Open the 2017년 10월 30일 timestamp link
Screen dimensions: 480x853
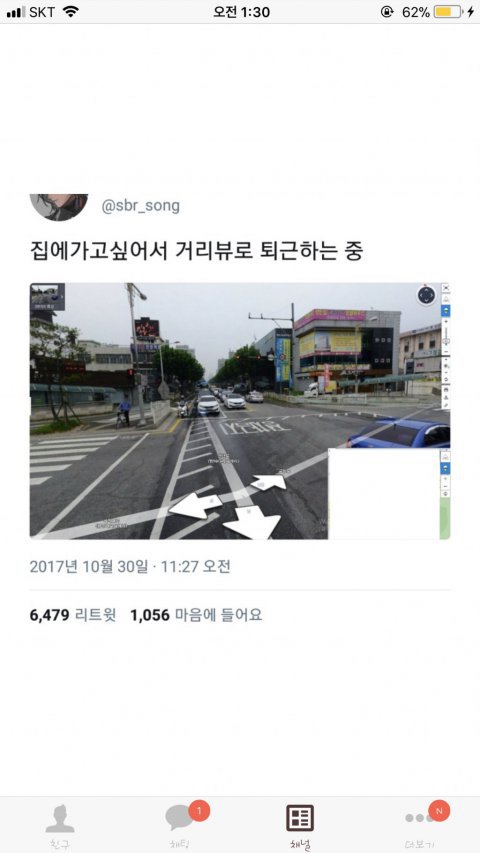tap(130, 567)
